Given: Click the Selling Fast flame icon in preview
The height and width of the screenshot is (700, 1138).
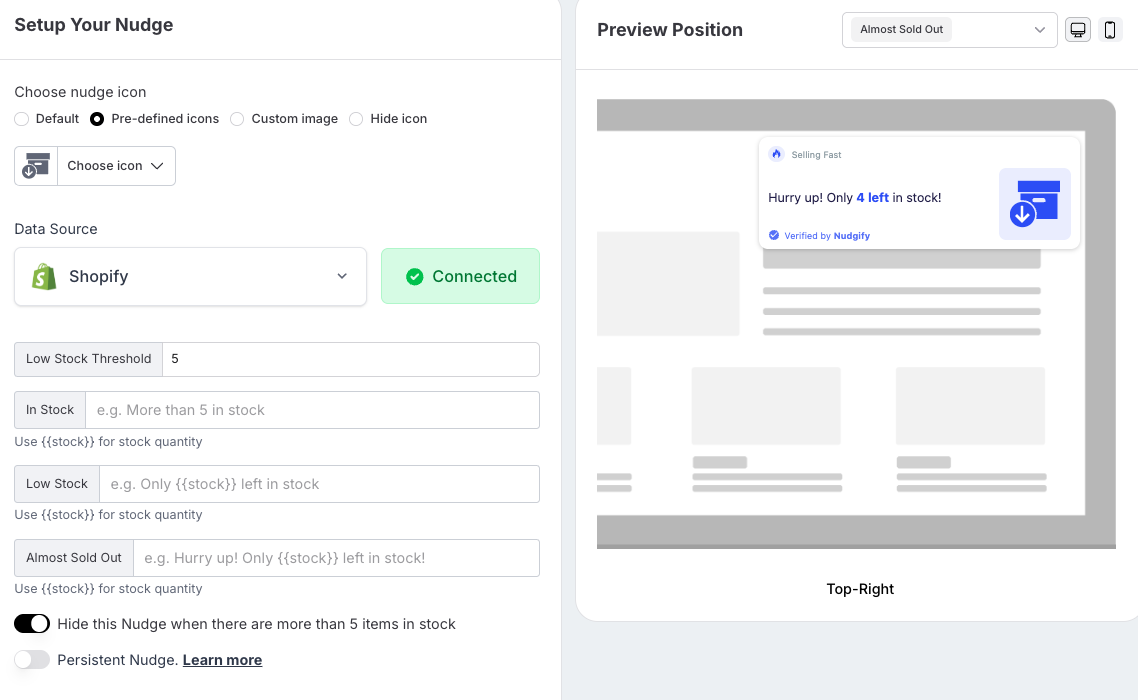Looking at the screenshot, I should tap(777, 154).
